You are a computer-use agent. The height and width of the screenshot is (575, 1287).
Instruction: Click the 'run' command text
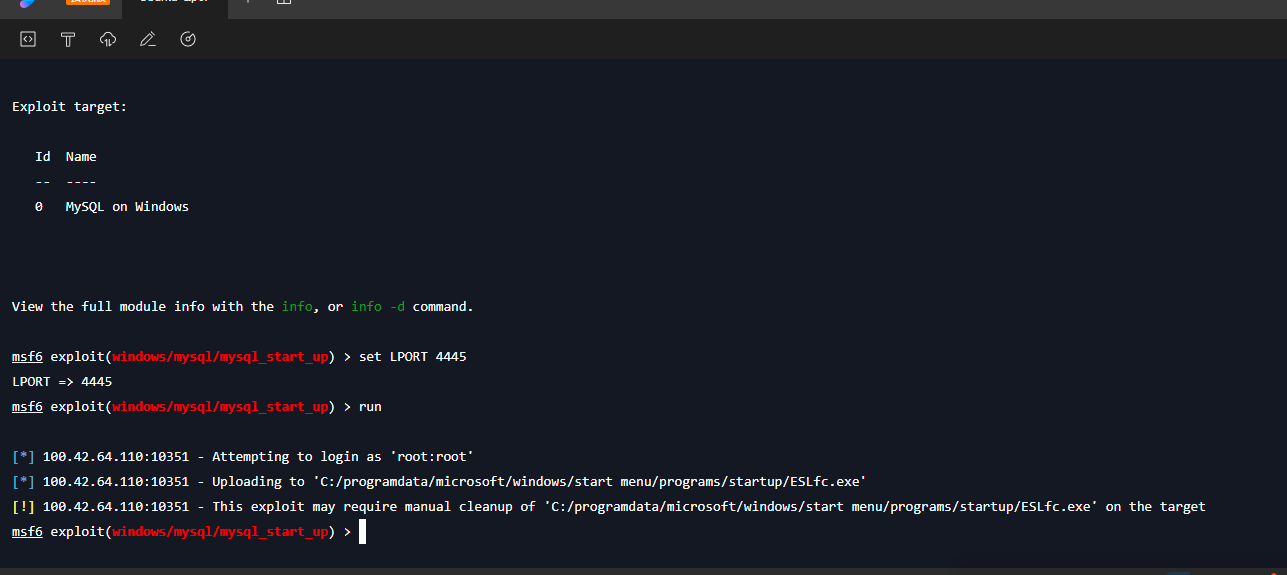pyautogui.click(x=370, y=407)
